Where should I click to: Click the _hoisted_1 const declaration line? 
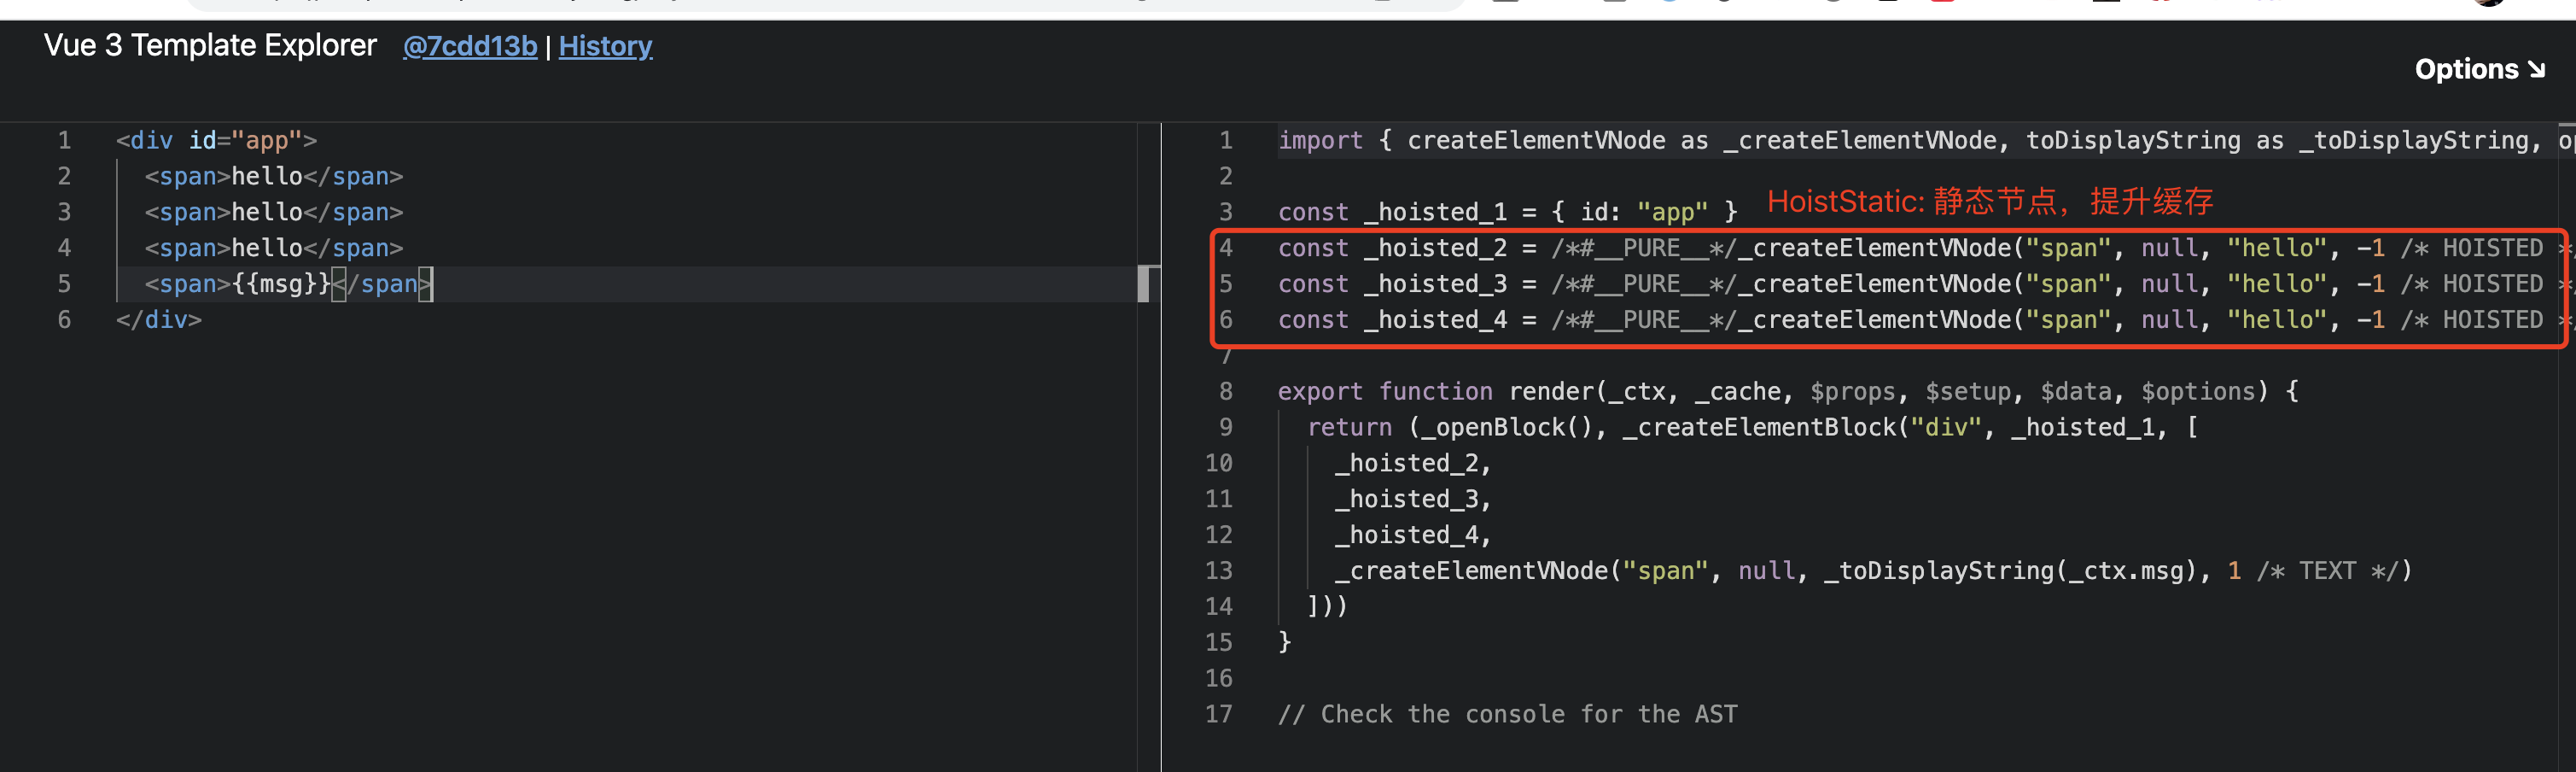pyautogui.click(x=1506, y=212)
